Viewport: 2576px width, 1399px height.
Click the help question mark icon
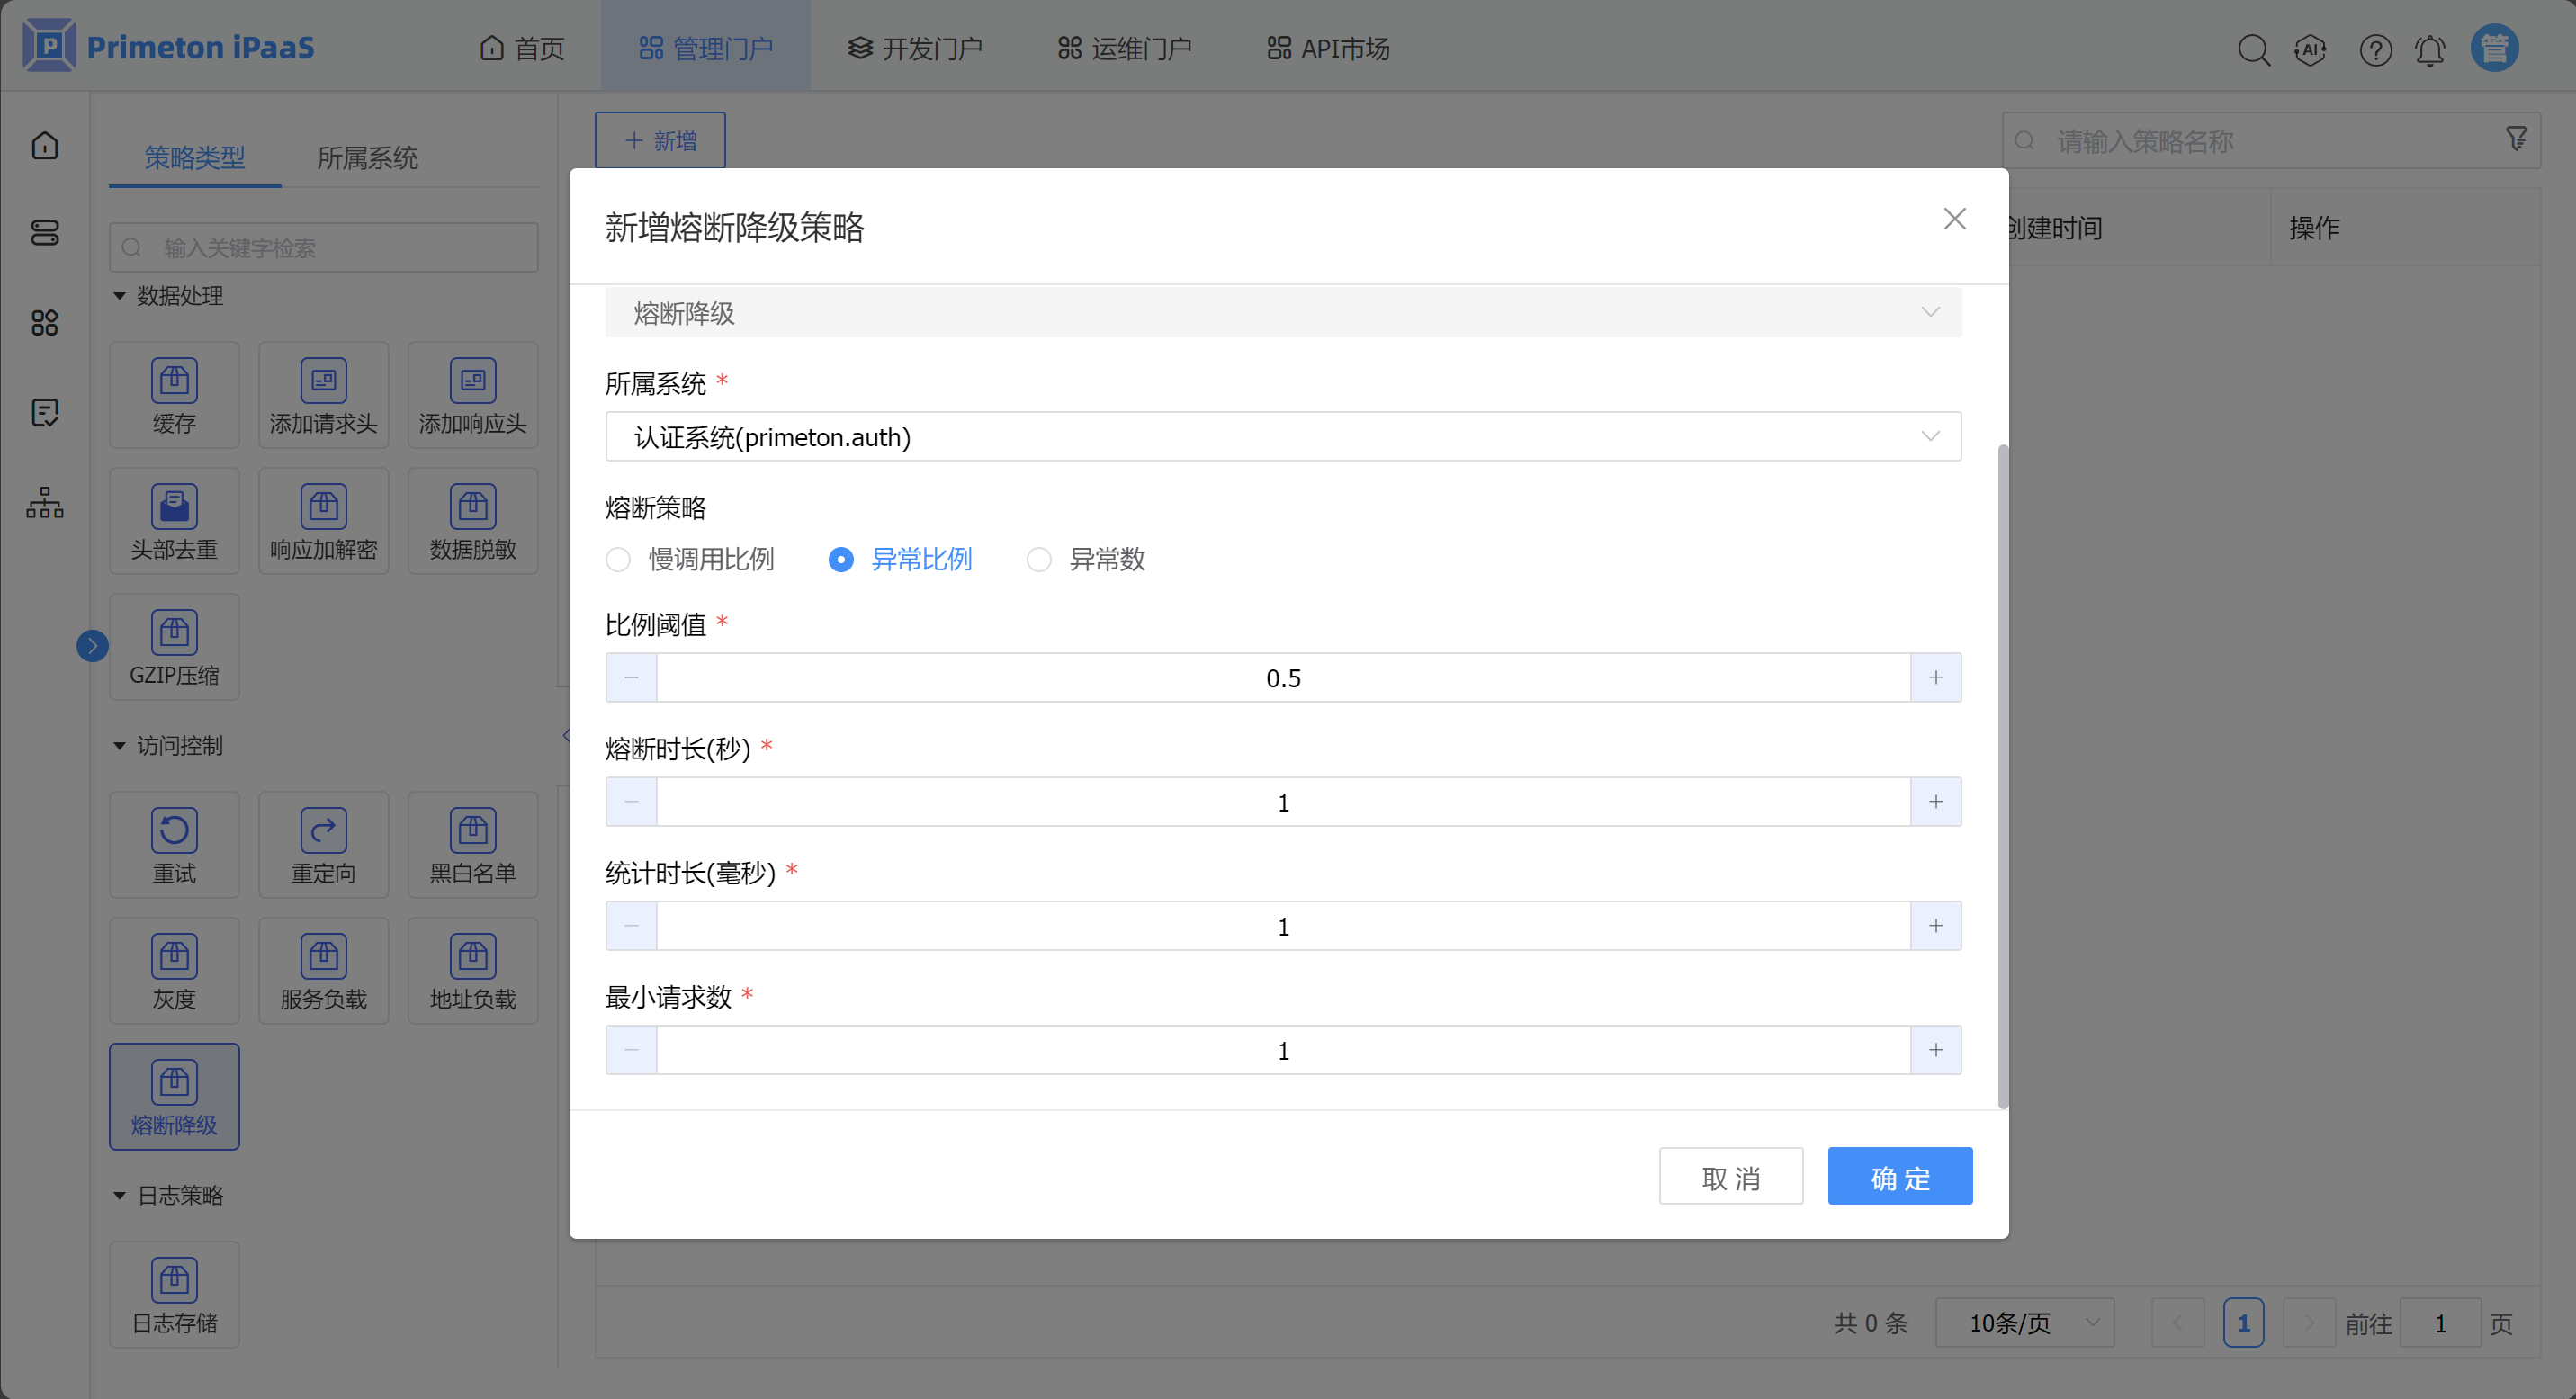click(x=2375, y=49)
